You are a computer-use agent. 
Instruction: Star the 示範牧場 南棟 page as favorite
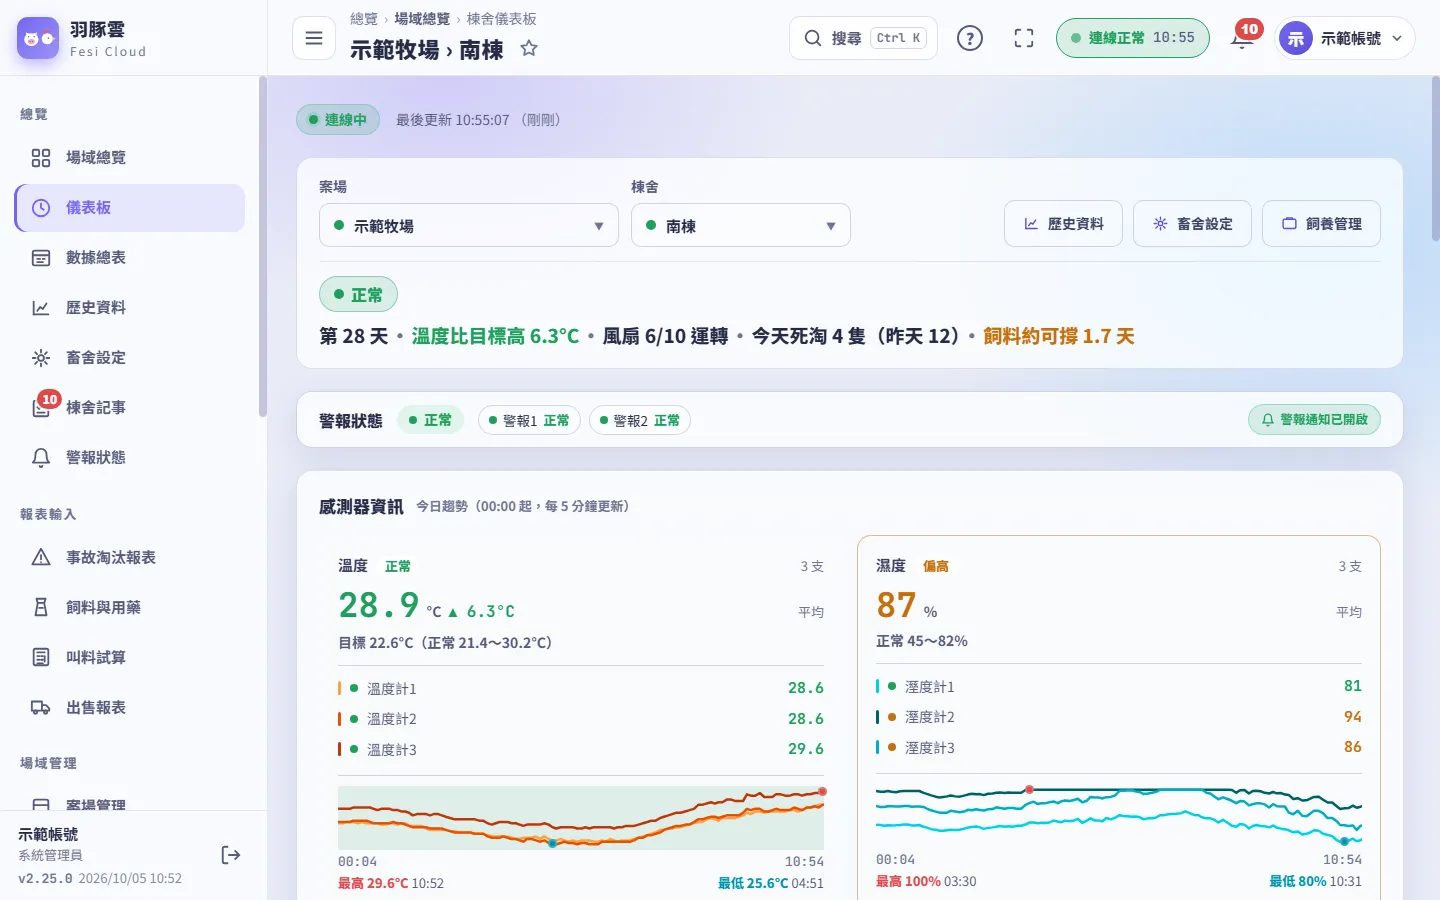529,48
